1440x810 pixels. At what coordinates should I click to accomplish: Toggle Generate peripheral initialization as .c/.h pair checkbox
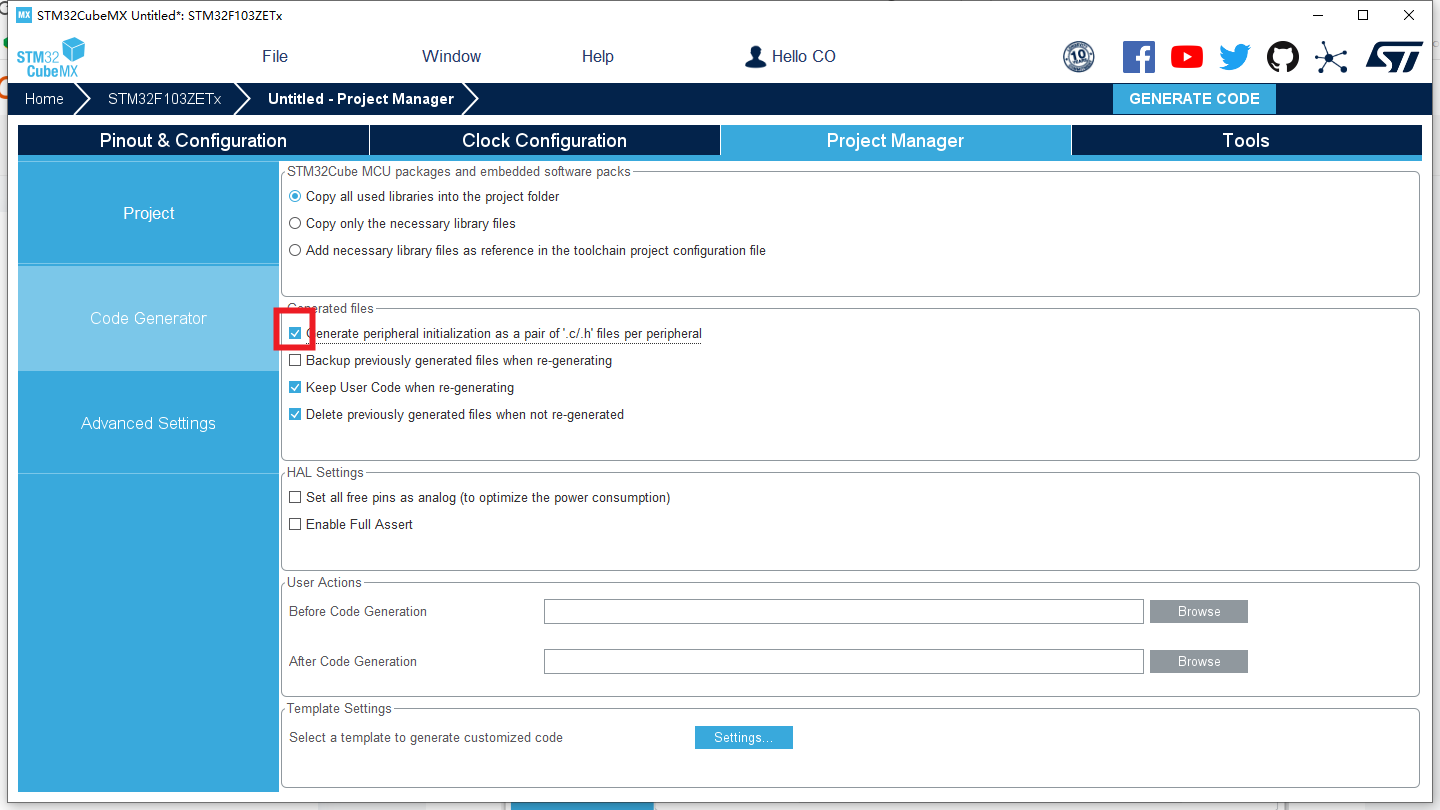295,333
